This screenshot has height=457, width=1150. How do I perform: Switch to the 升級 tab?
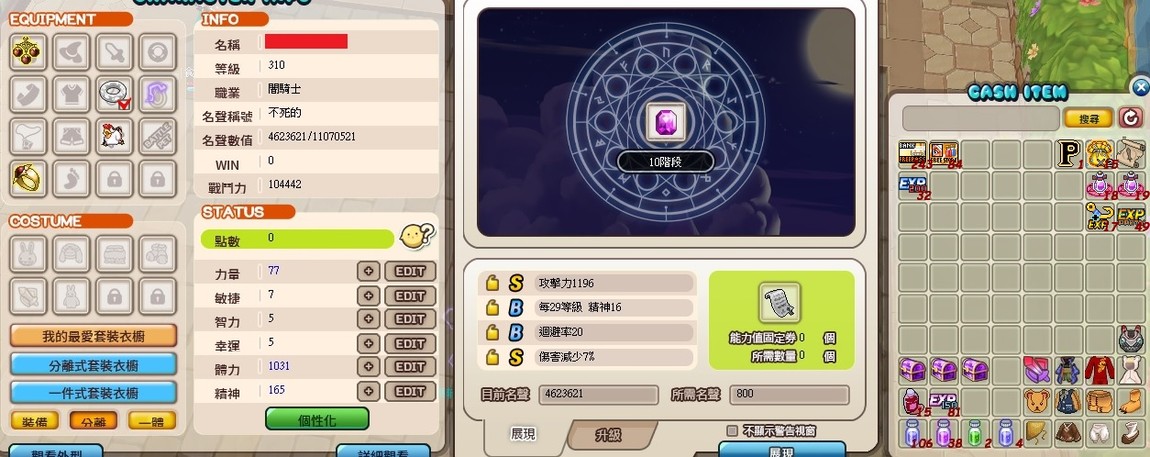[x=609, y=435]
